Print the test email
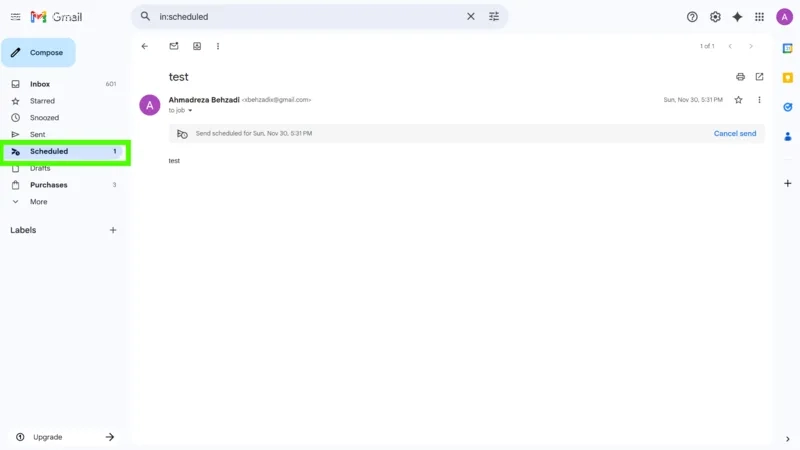 pos(740,77)
